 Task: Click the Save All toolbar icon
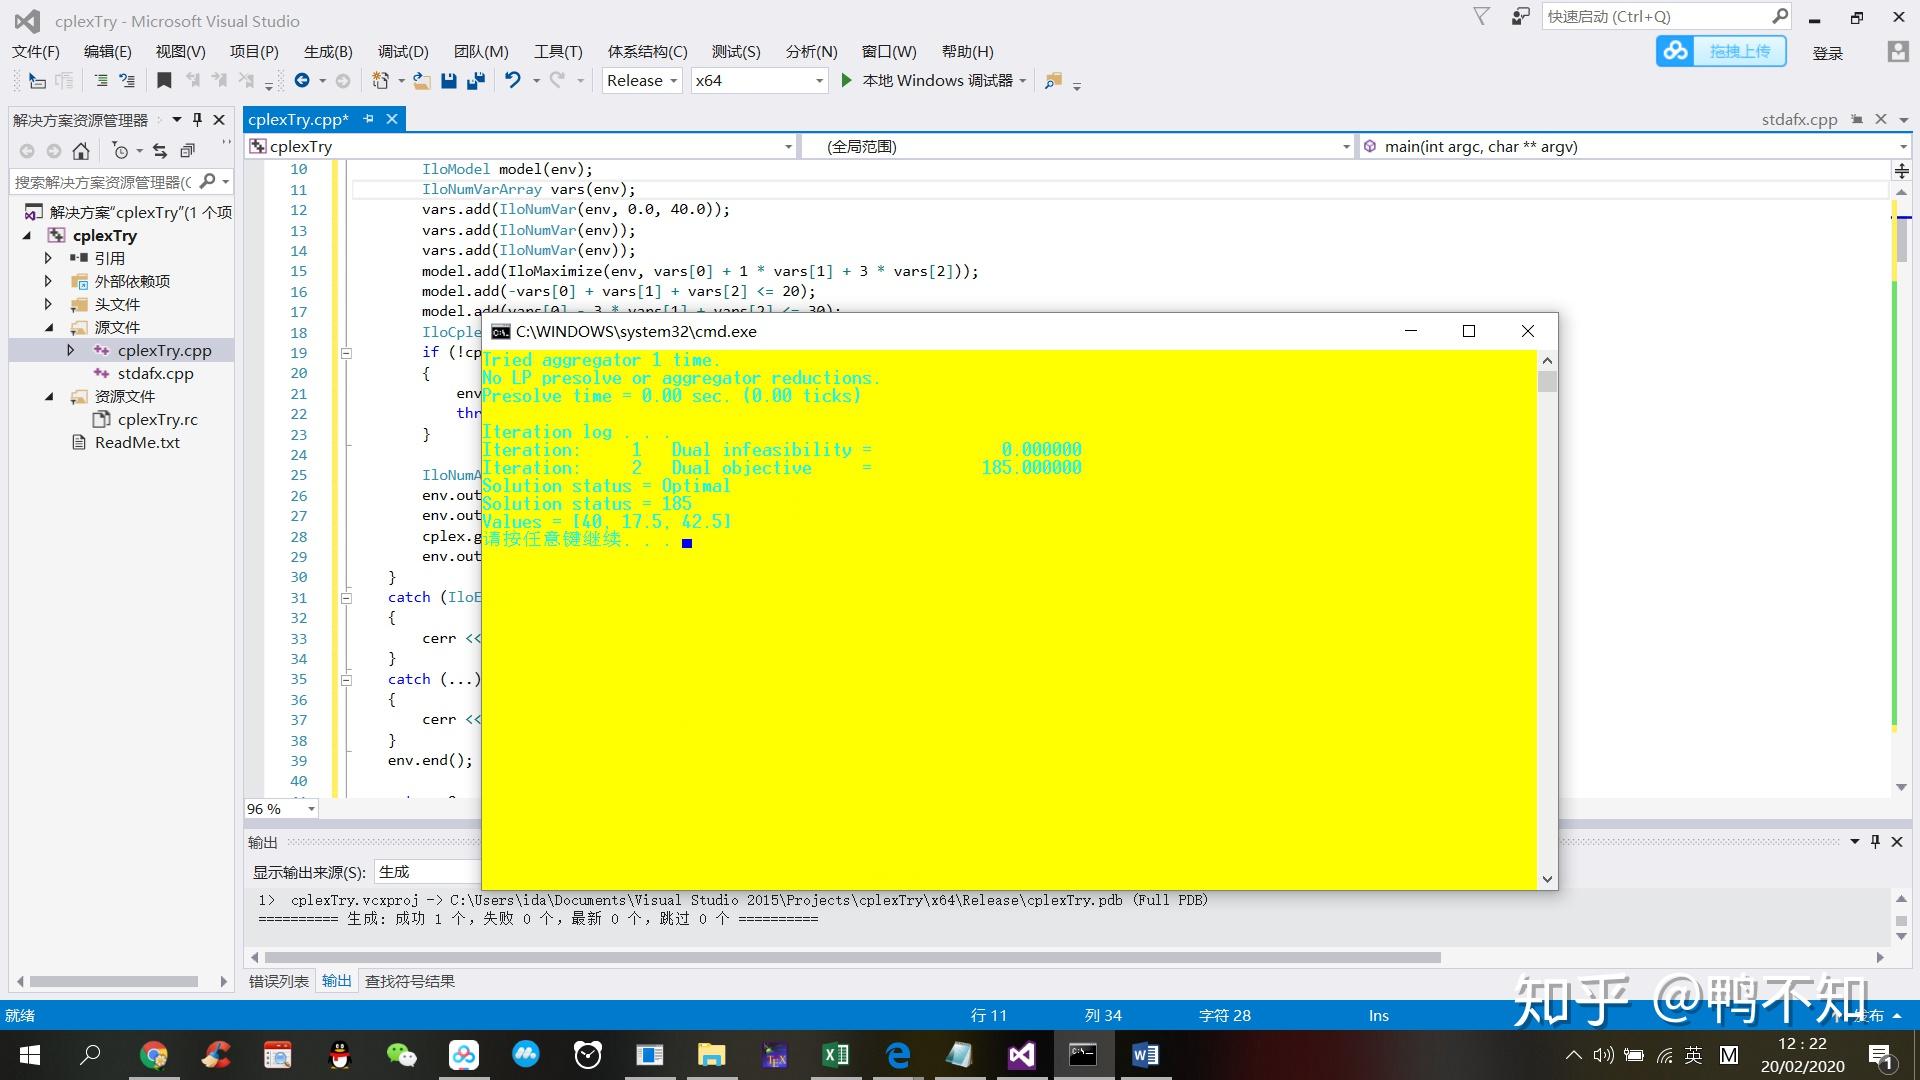476,81
